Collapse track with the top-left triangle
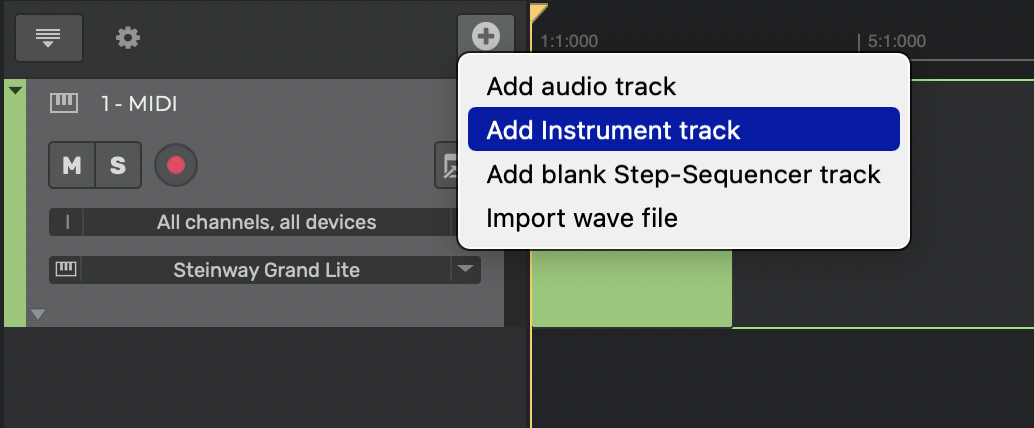This screenshot has height=428, width=1034. (x=16, y=90)
